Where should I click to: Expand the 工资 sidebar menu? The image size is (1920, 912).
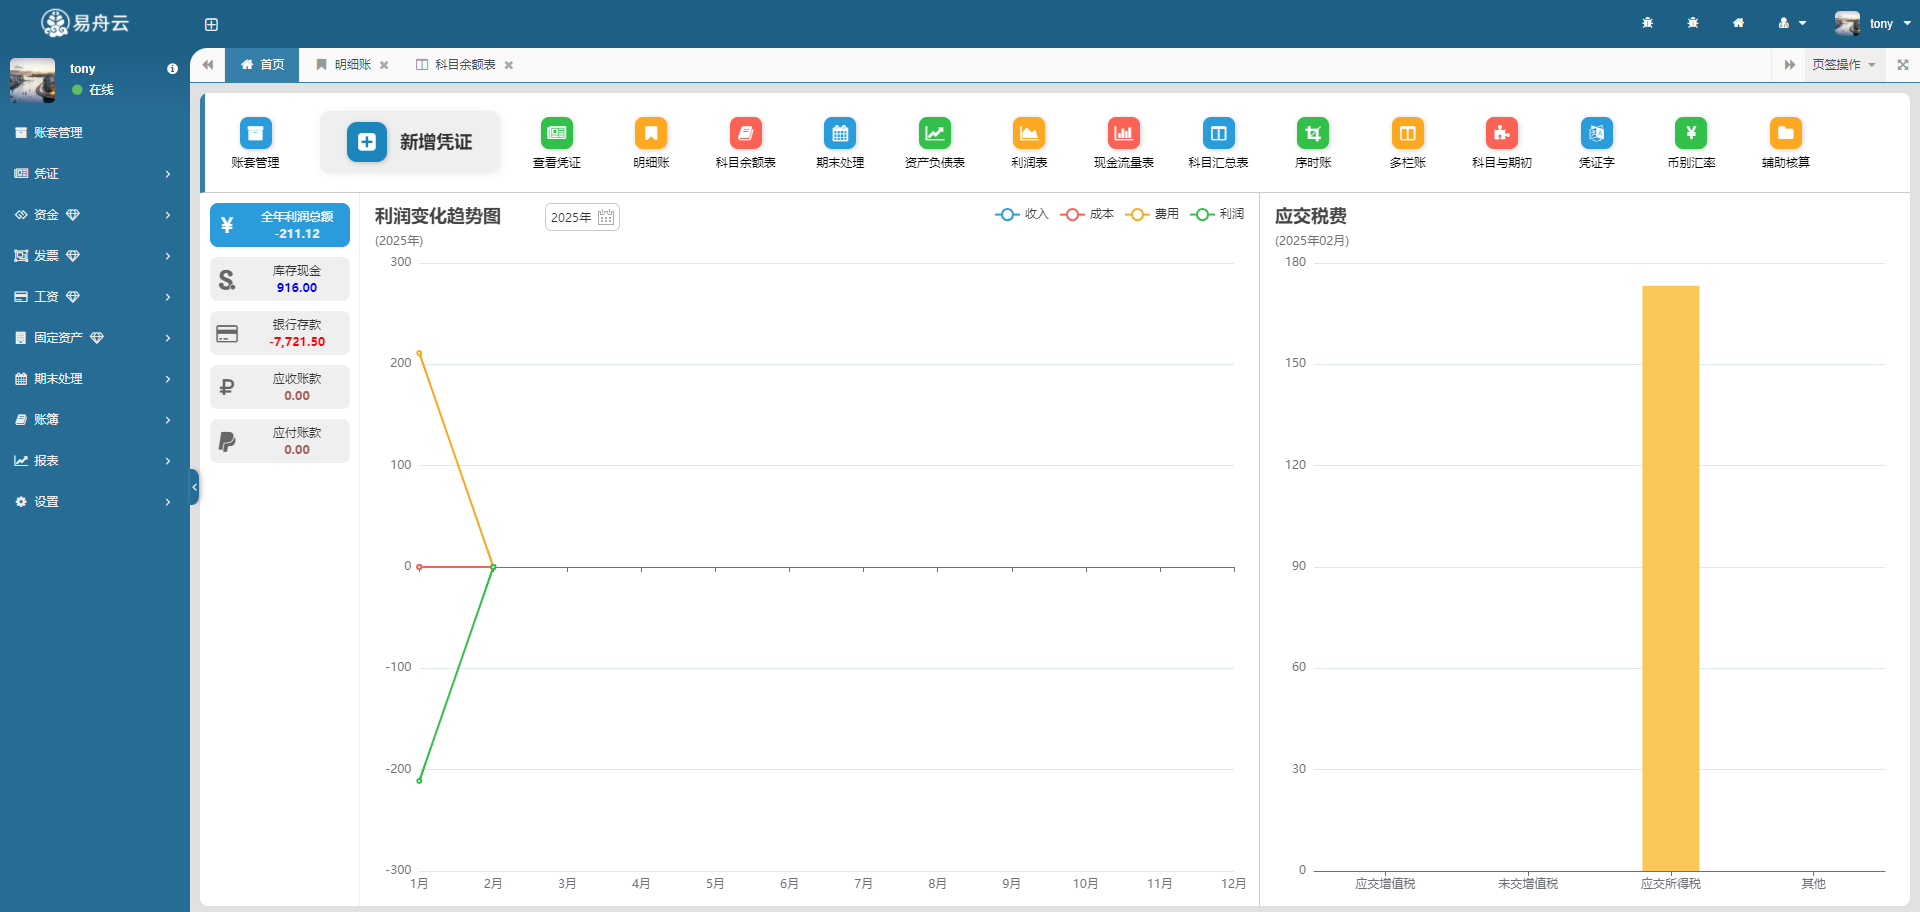(95, 296)
